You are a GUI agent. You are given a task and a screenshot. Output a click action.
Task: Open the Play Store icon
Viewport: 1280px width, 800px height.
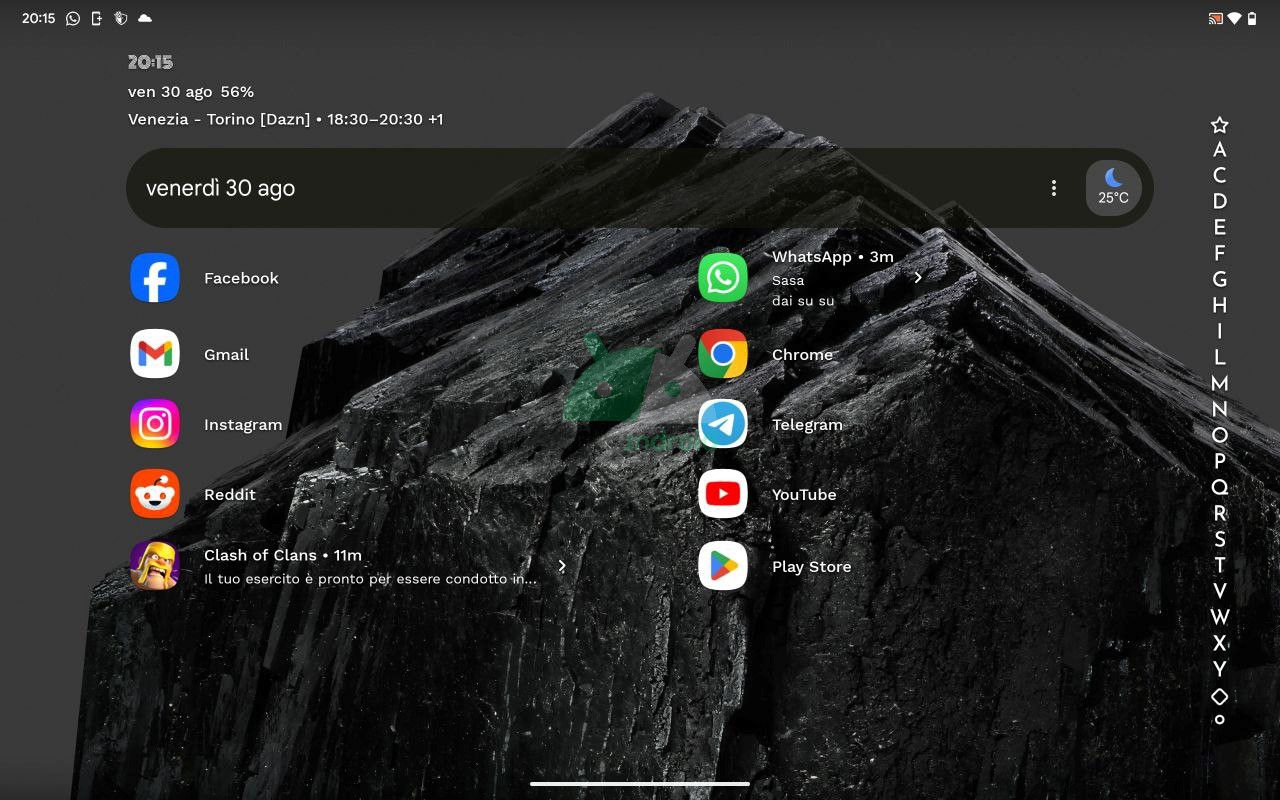pos(723,566)
